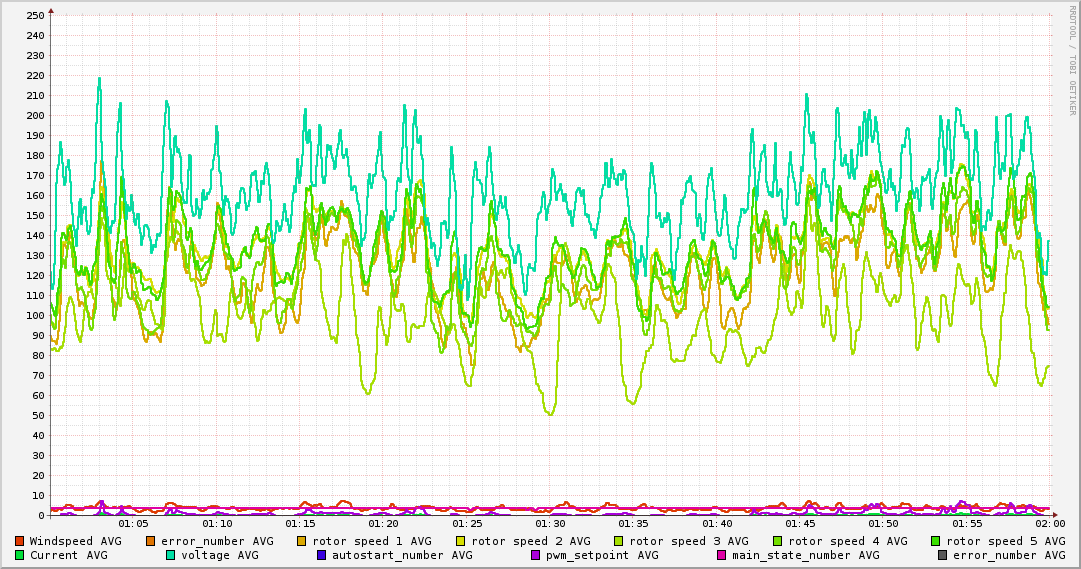Select the error_number AVG label beside gray swatch

click(1009, 555)
